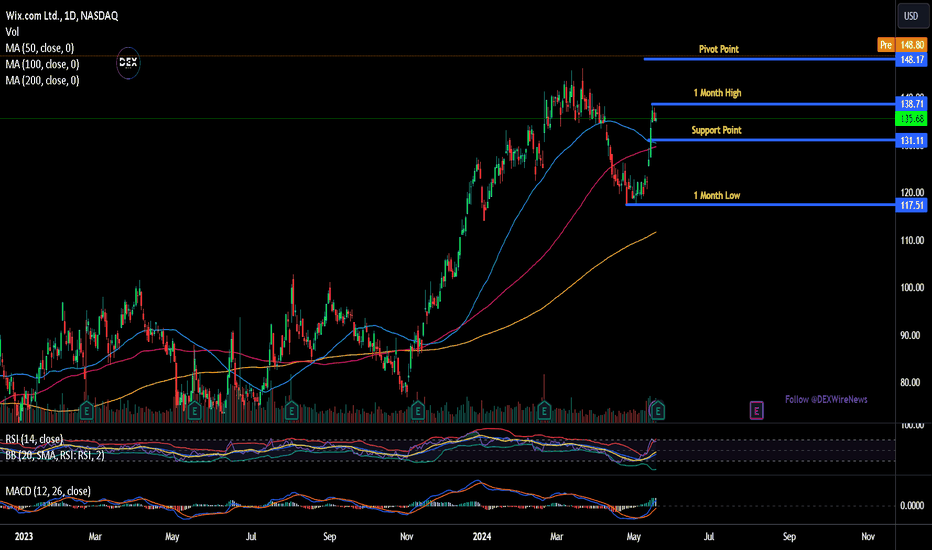This screenshot has height=550, width=932.
Task: Click the Wix.com Ltd. symbol title
Action: click(62, 16)
